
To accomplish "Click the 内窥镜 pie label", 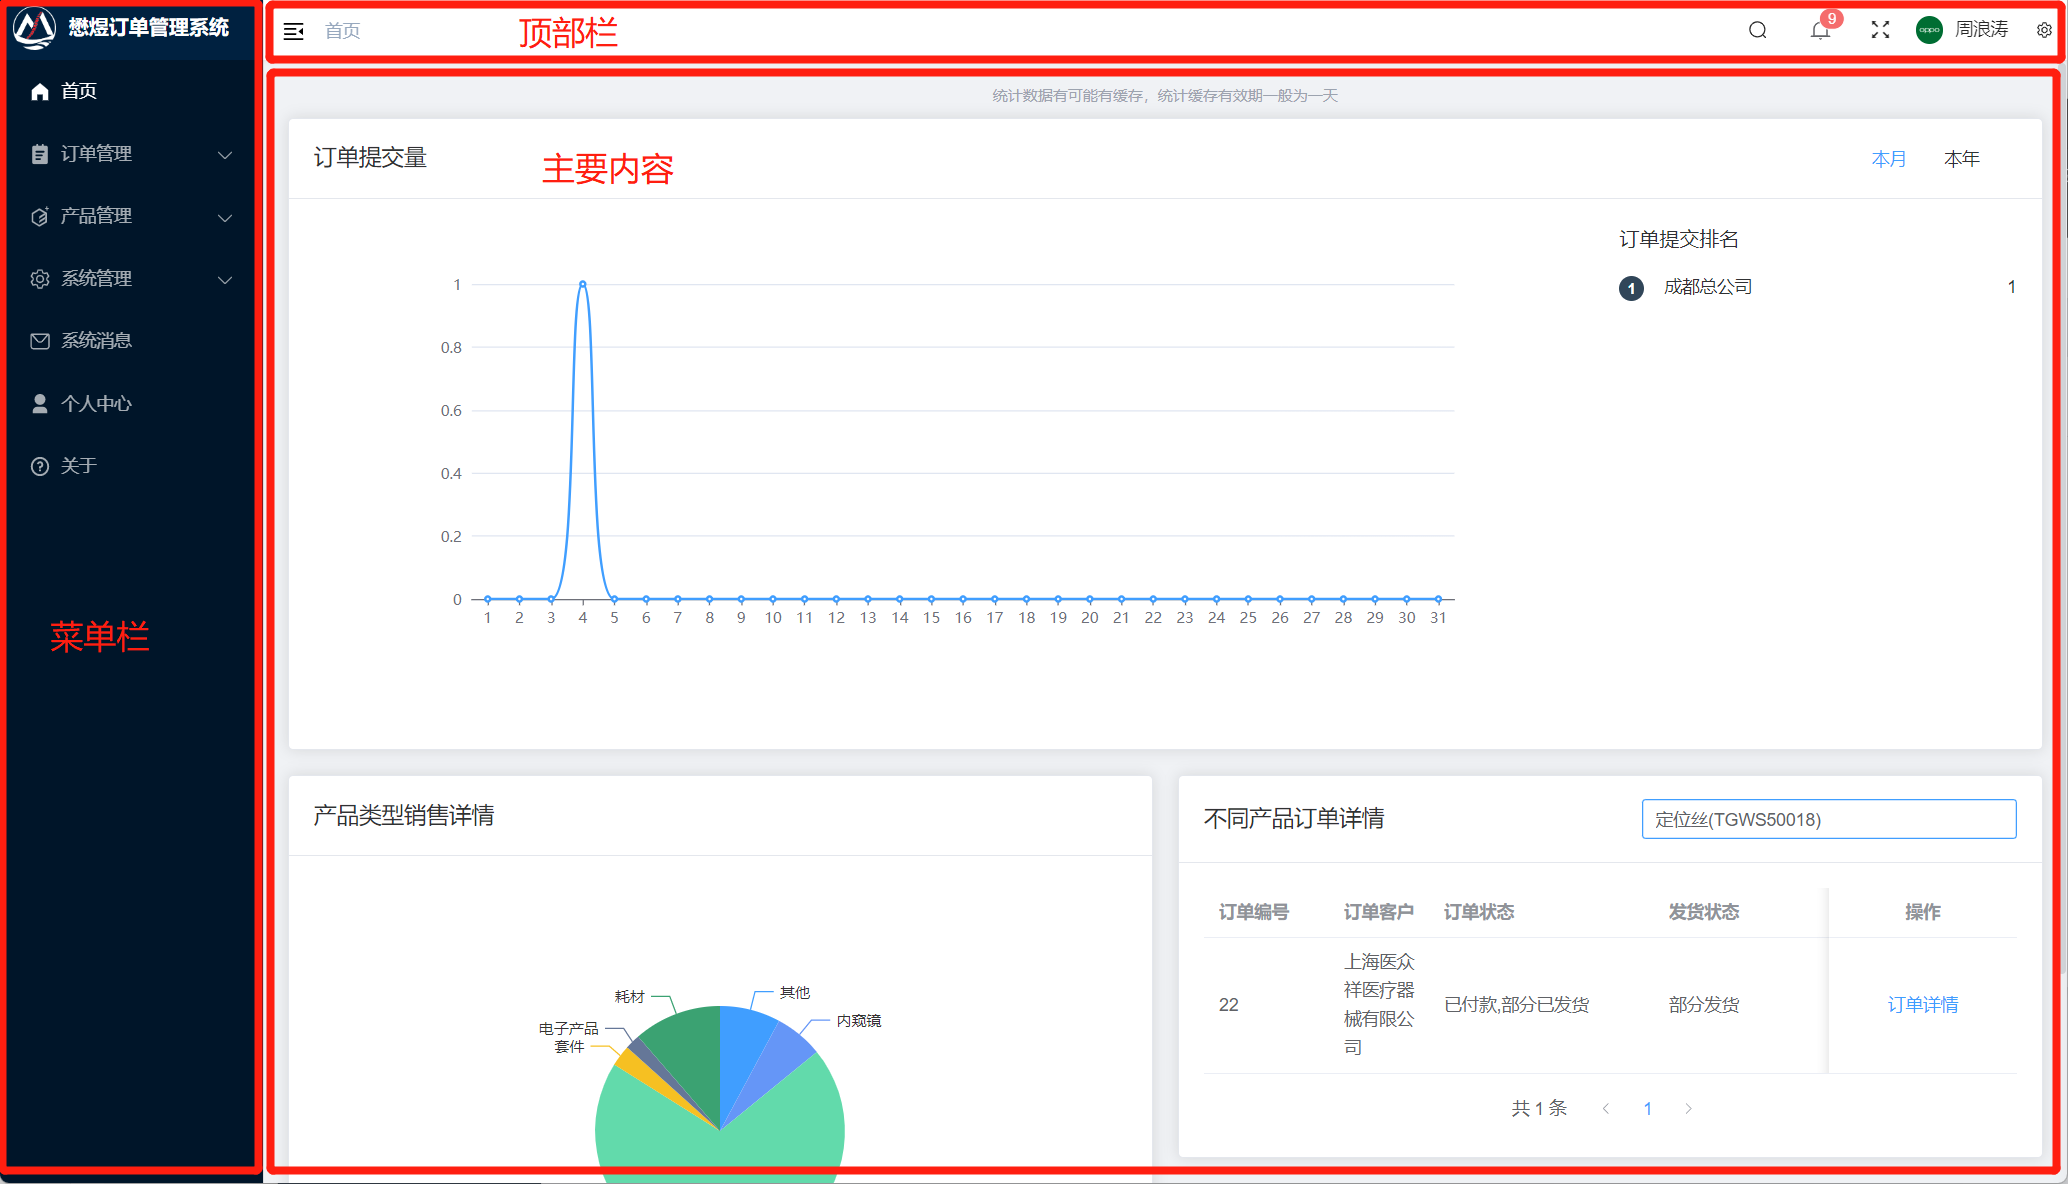I will (x=859, y=1020).
